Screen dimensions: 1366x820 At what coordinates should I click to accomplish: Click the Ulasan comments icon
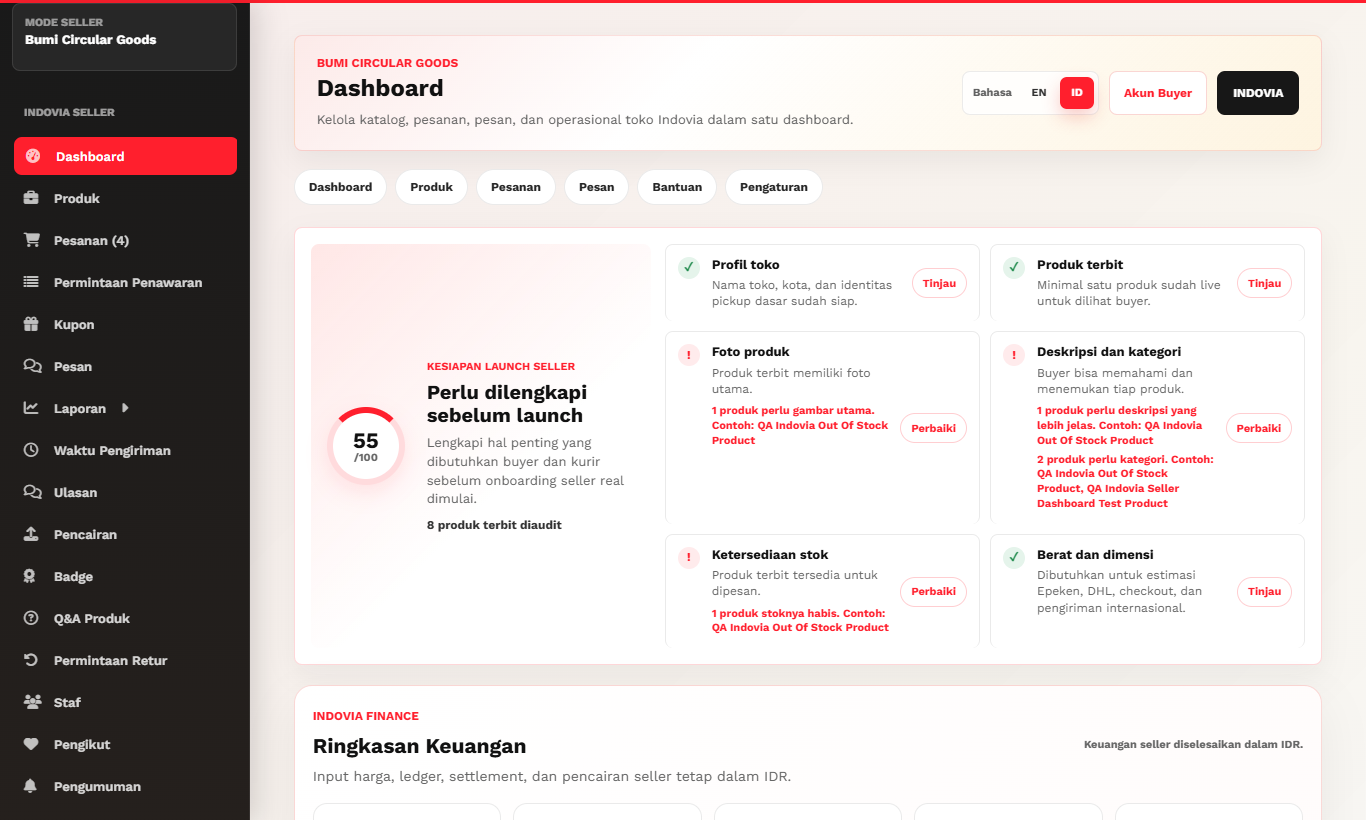pyautogui.click(x=32, y=492)
